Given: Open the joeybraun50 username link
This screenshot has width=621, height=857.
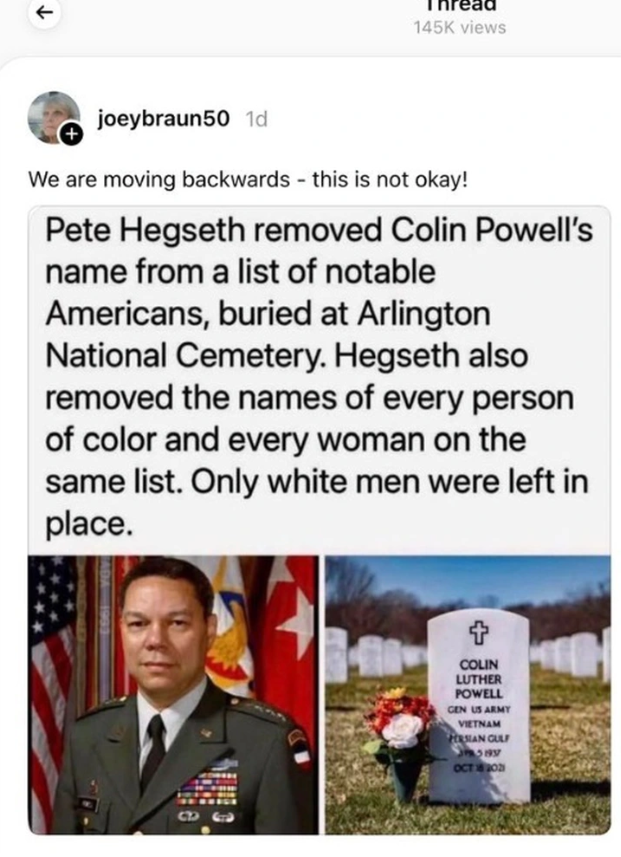Looking at the screenshot, I should (x=163, y=118).
